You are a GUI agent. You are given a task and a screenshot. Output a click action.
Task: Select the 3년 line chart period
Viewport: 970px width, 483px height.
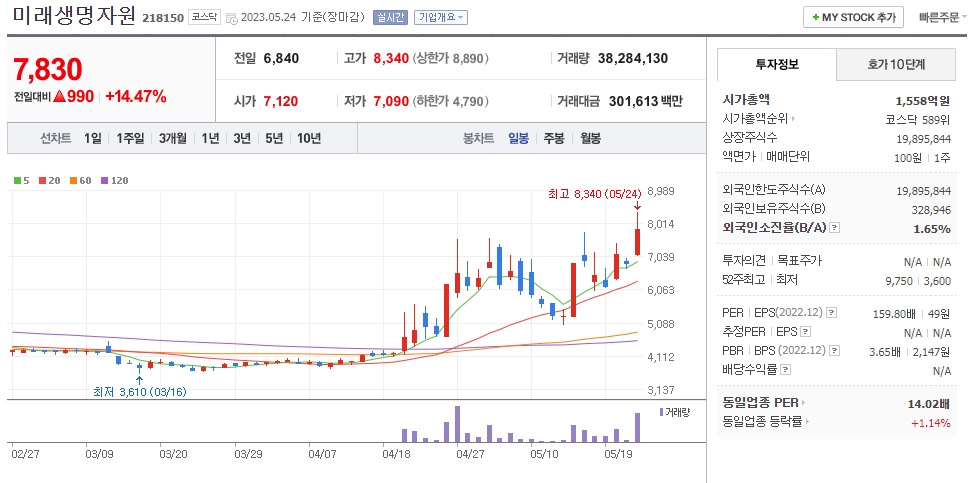coord(242,138)
